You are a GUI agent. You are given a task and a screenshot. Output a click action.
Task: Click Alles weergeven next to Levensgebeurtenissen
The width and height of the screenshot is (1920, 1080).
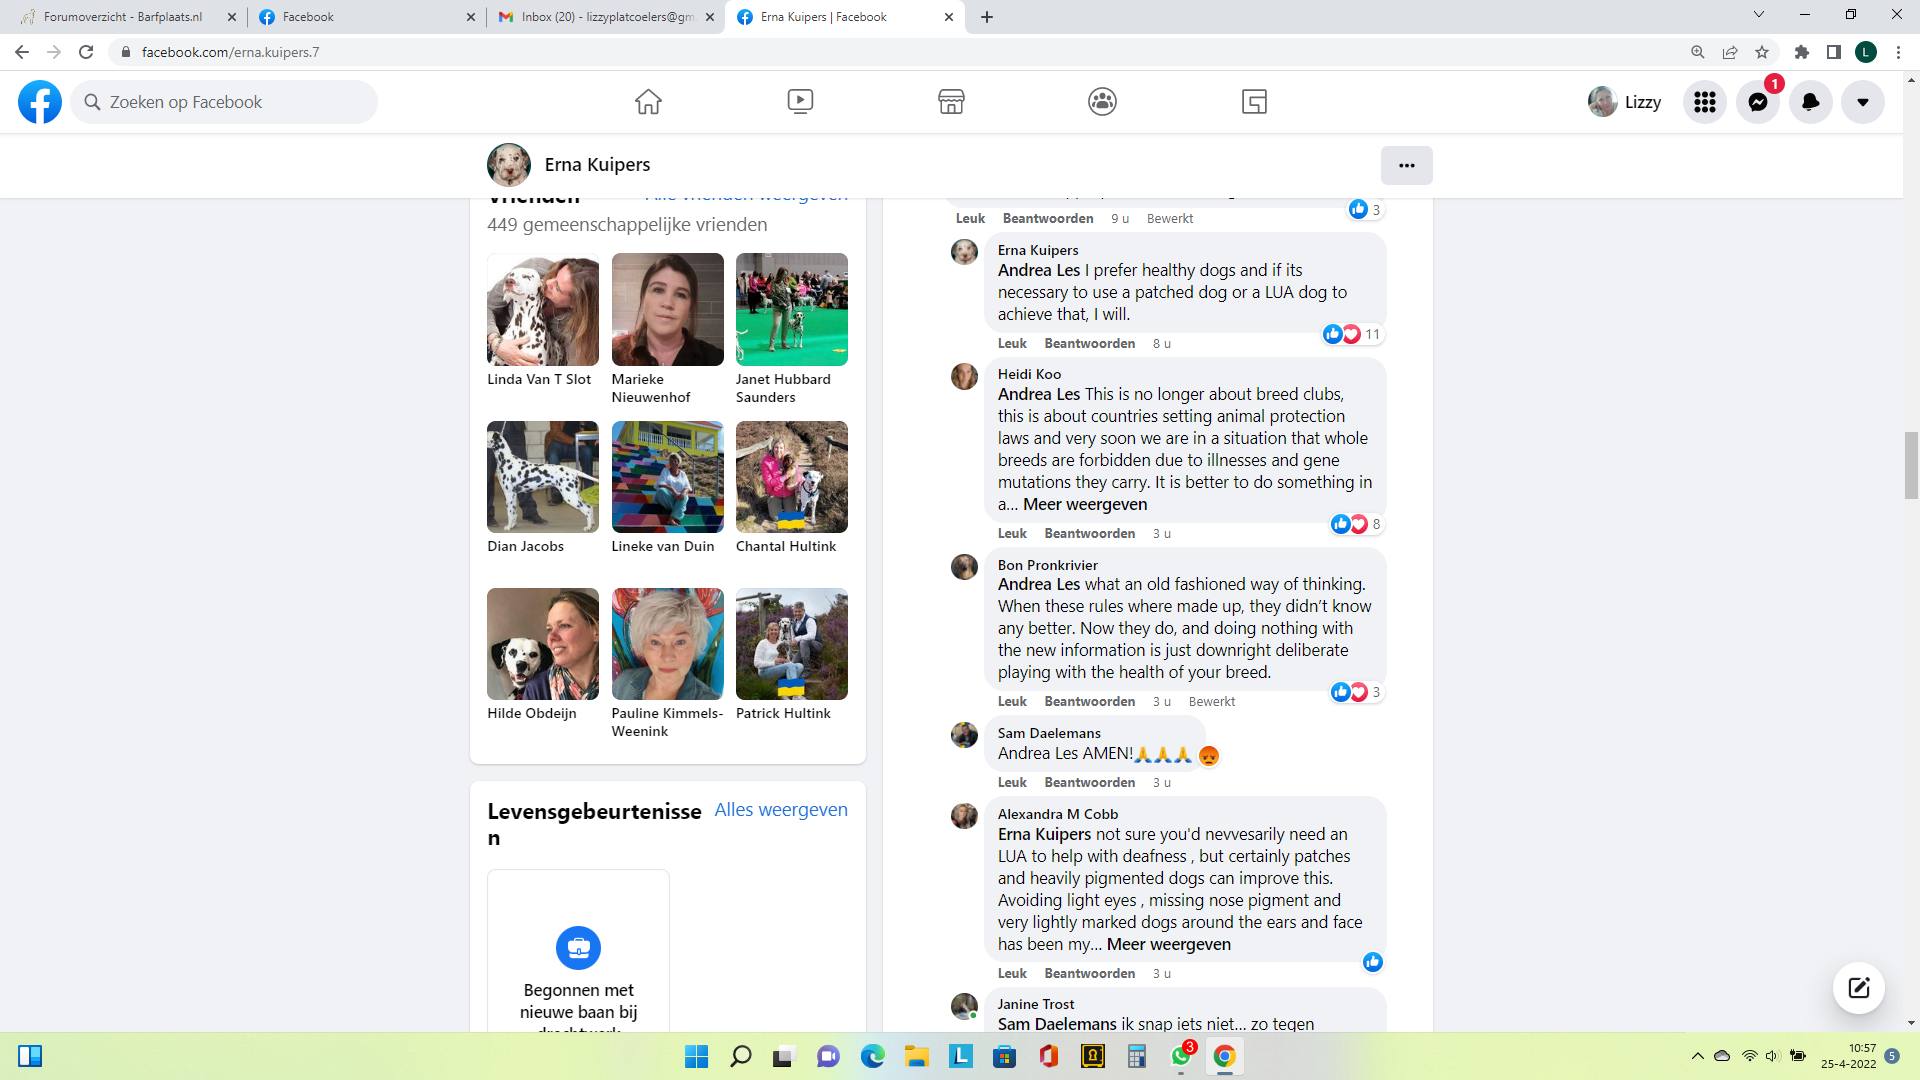pos(781,810)
